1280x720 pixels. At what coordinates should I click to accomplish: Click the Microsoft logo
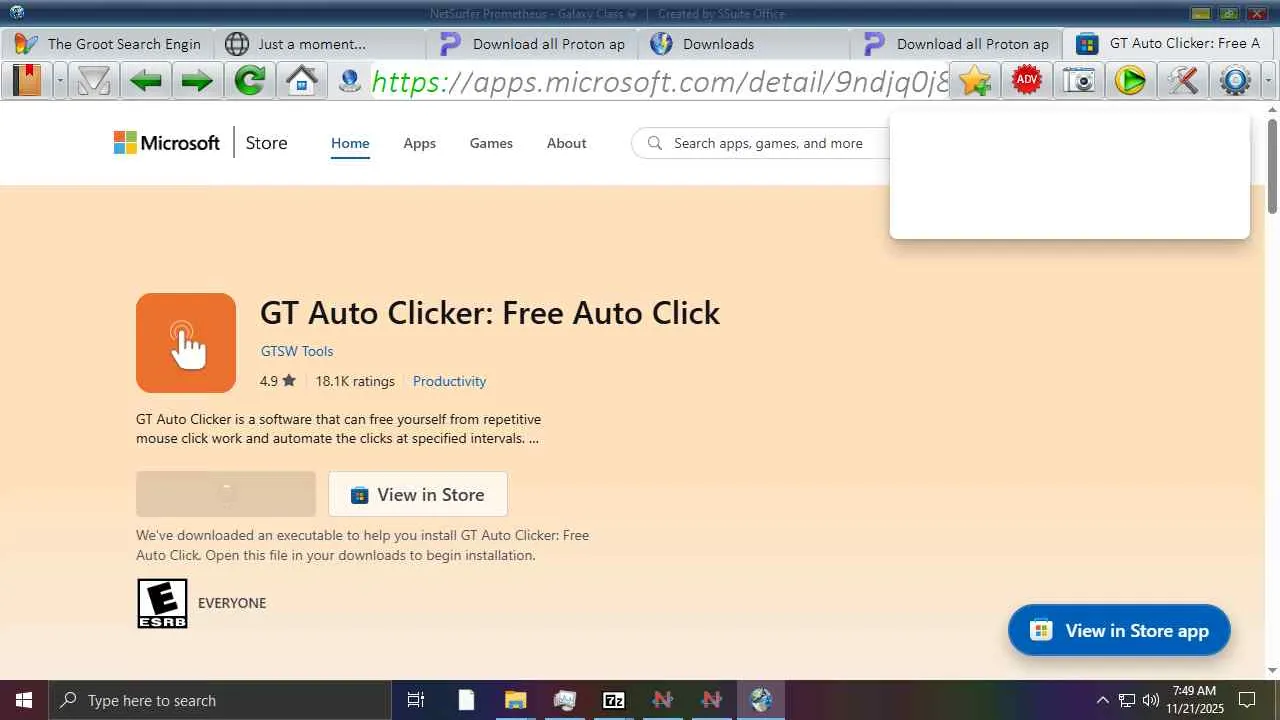(x=167, y=143)
